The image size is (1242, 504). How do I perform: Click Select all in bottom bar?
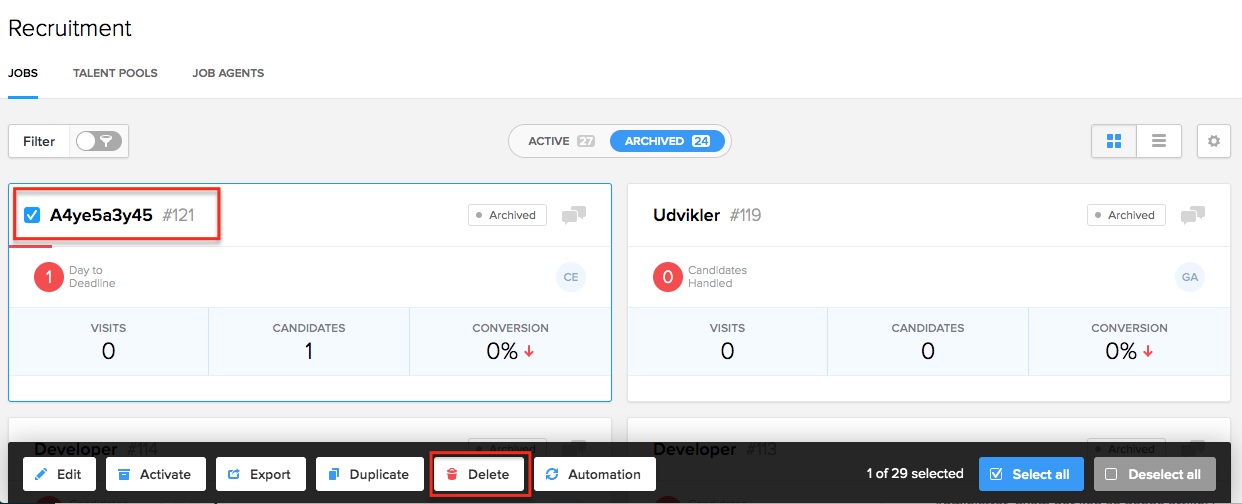[x=1031, y=474]
